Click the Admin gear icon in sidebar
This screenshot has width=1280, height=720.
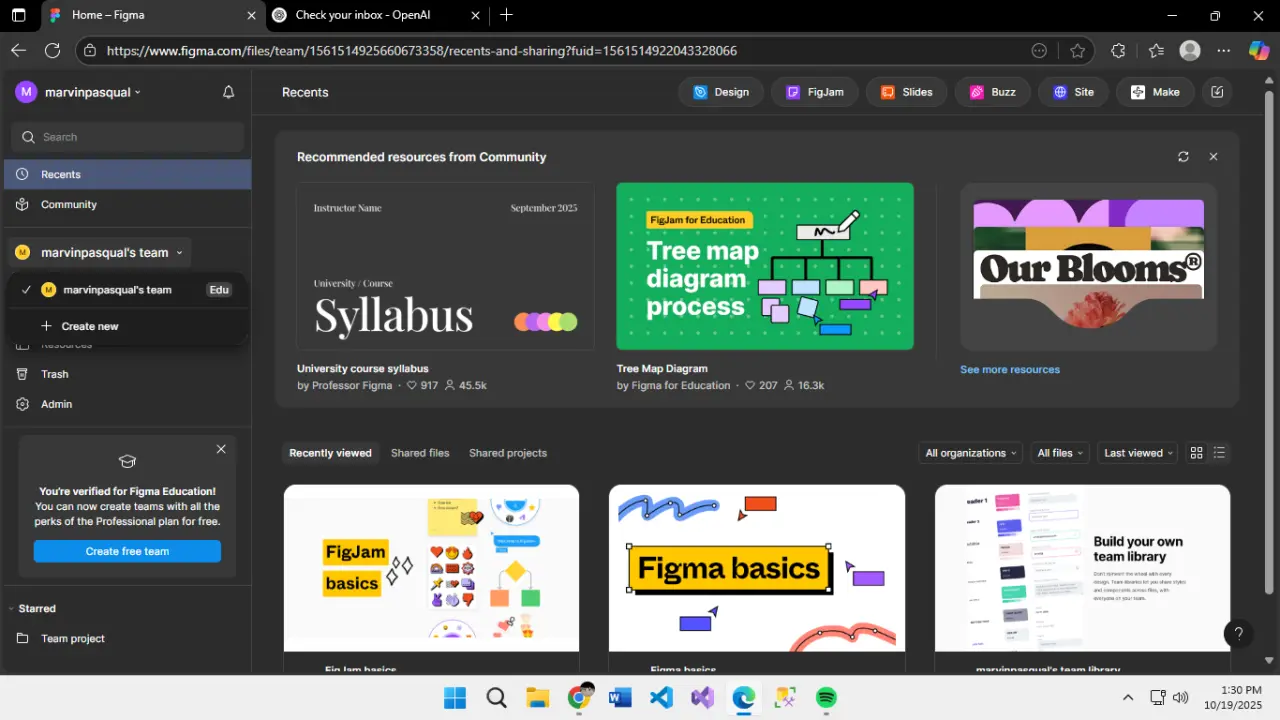pos(22,404)
